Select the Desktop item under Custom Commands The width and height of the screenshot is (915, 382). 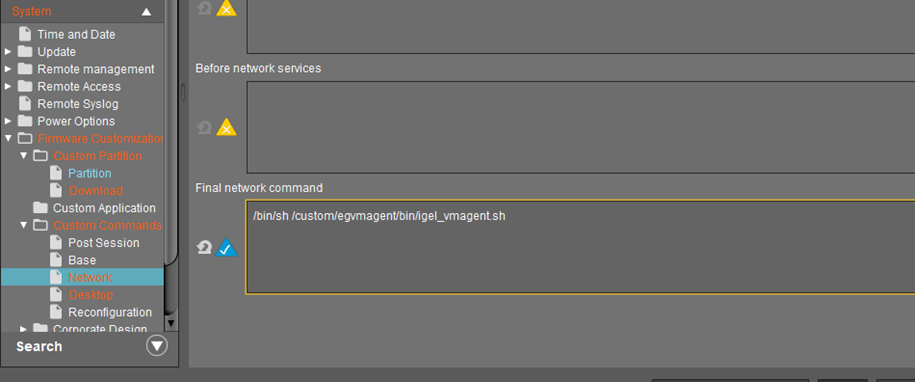coord(90,295)
